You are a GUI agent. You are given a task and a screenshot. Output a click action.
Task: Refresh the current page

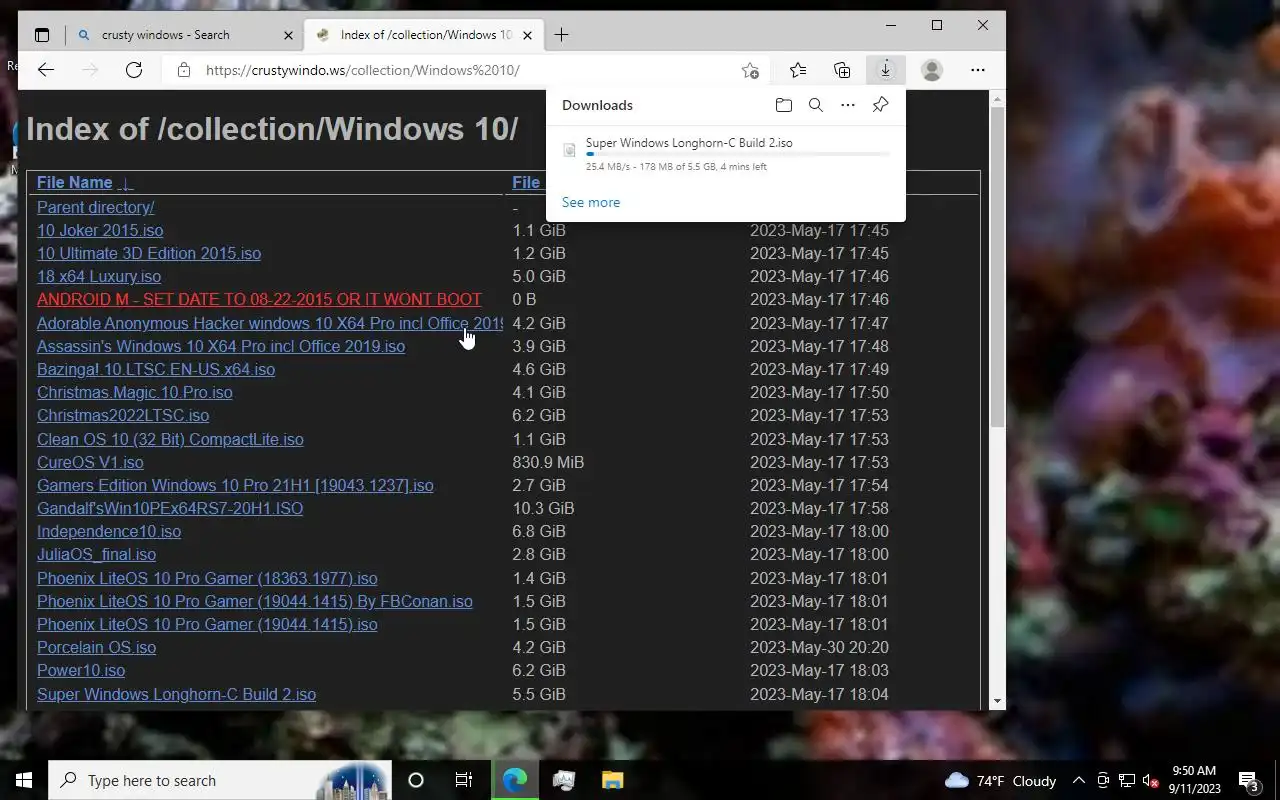point(134,70)
